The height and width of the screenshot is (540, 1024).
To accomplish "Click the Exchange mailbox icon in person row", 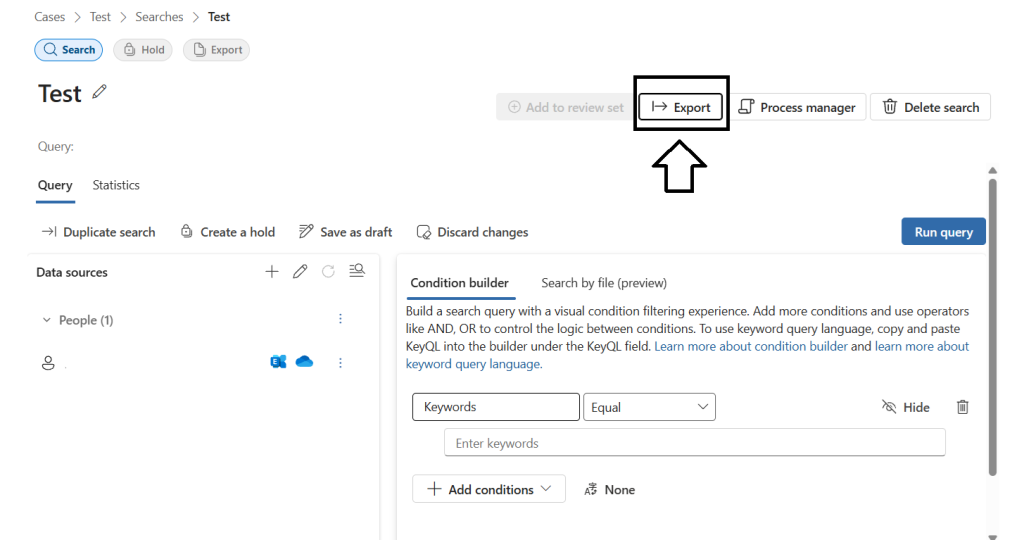I will [278, 362].
